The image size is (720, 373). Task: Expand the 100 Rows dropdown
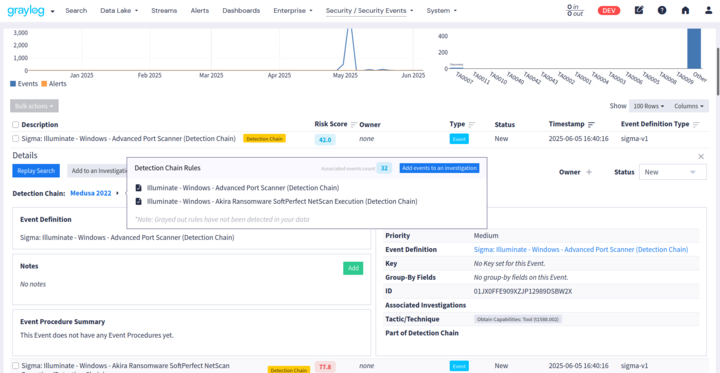click(x=649, y=106)
